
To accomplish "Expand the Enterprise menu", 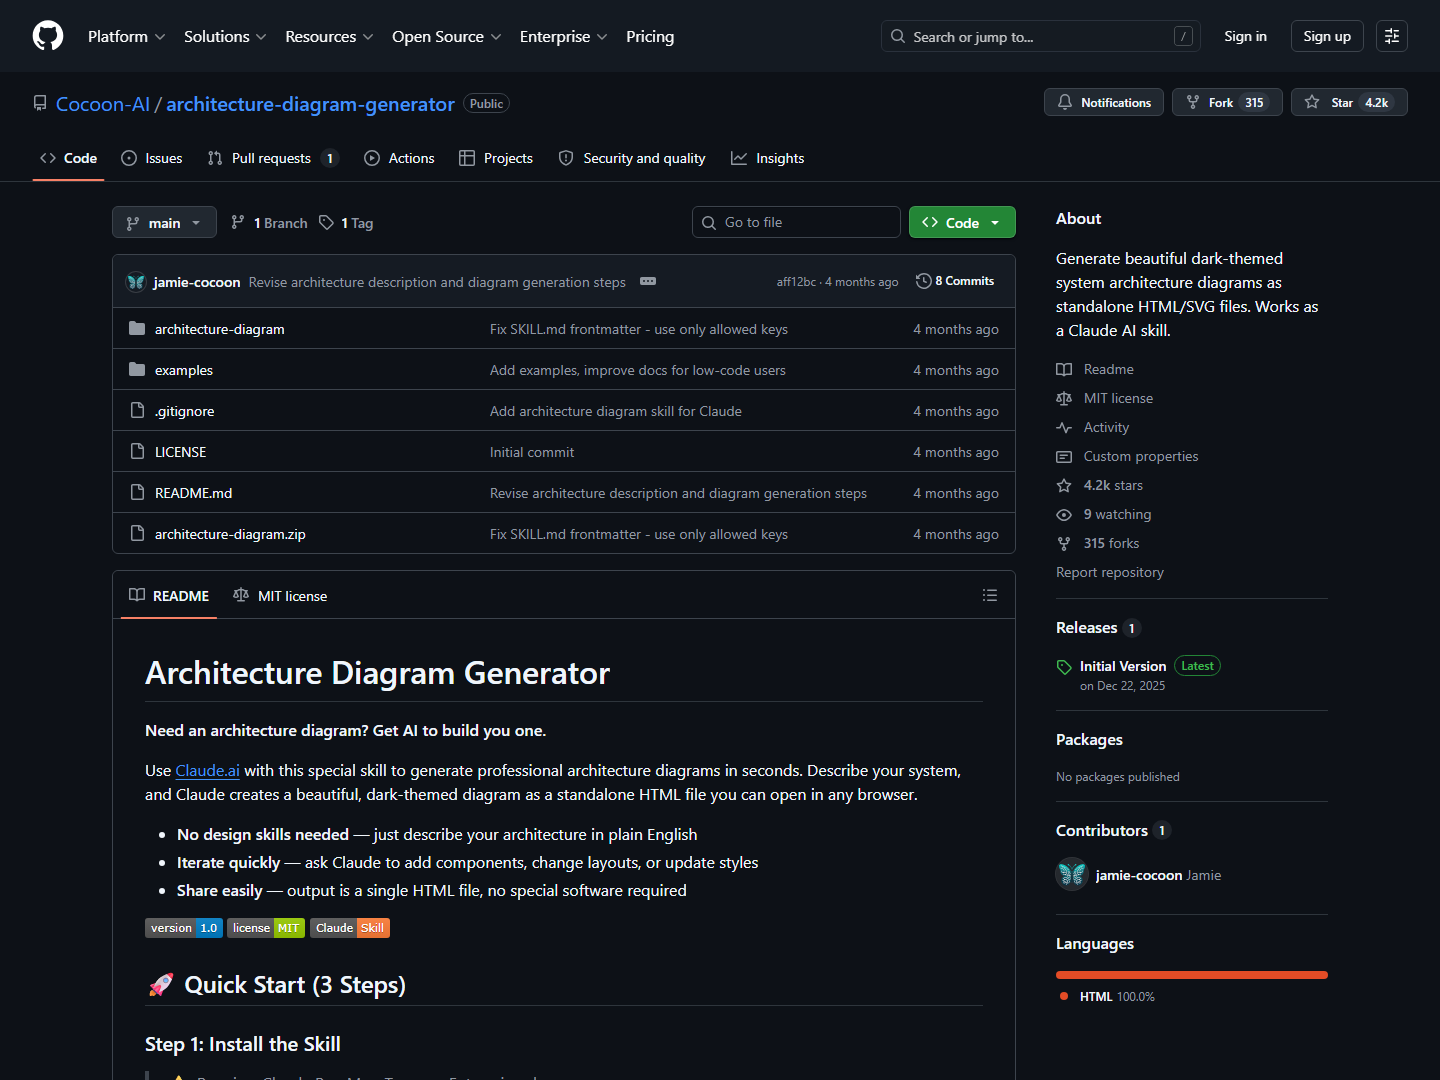I will [x=564, y=36].
